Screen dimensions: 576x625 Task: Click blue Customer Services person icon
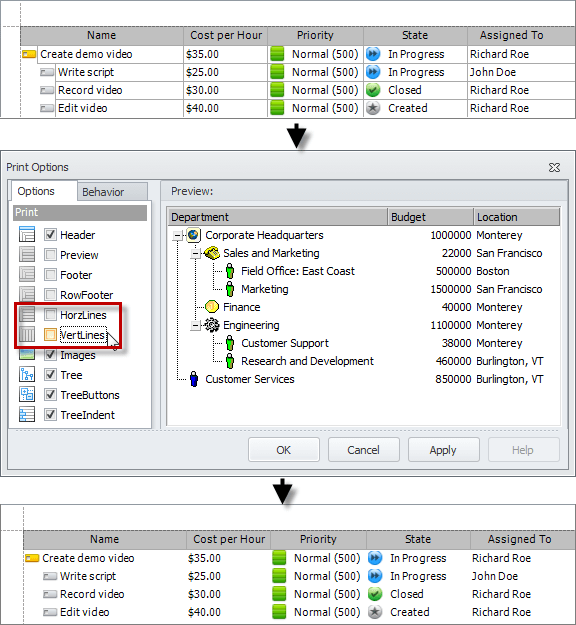[x=194, y=379]
